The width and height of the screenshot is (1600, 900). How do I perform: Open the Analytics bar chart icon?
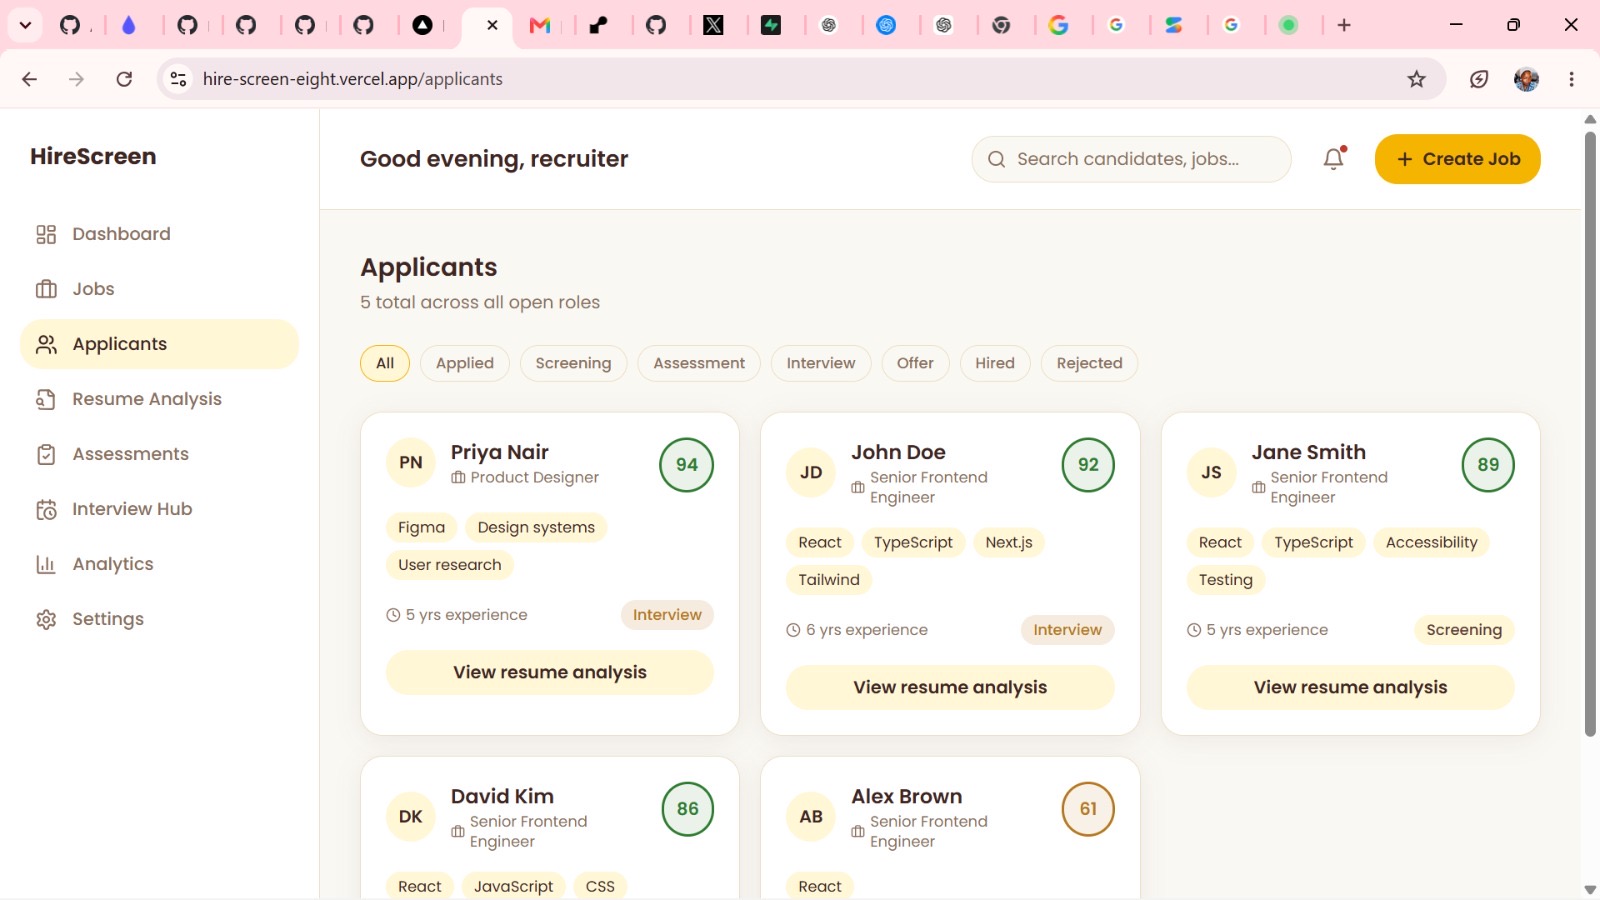pos(46,564)
